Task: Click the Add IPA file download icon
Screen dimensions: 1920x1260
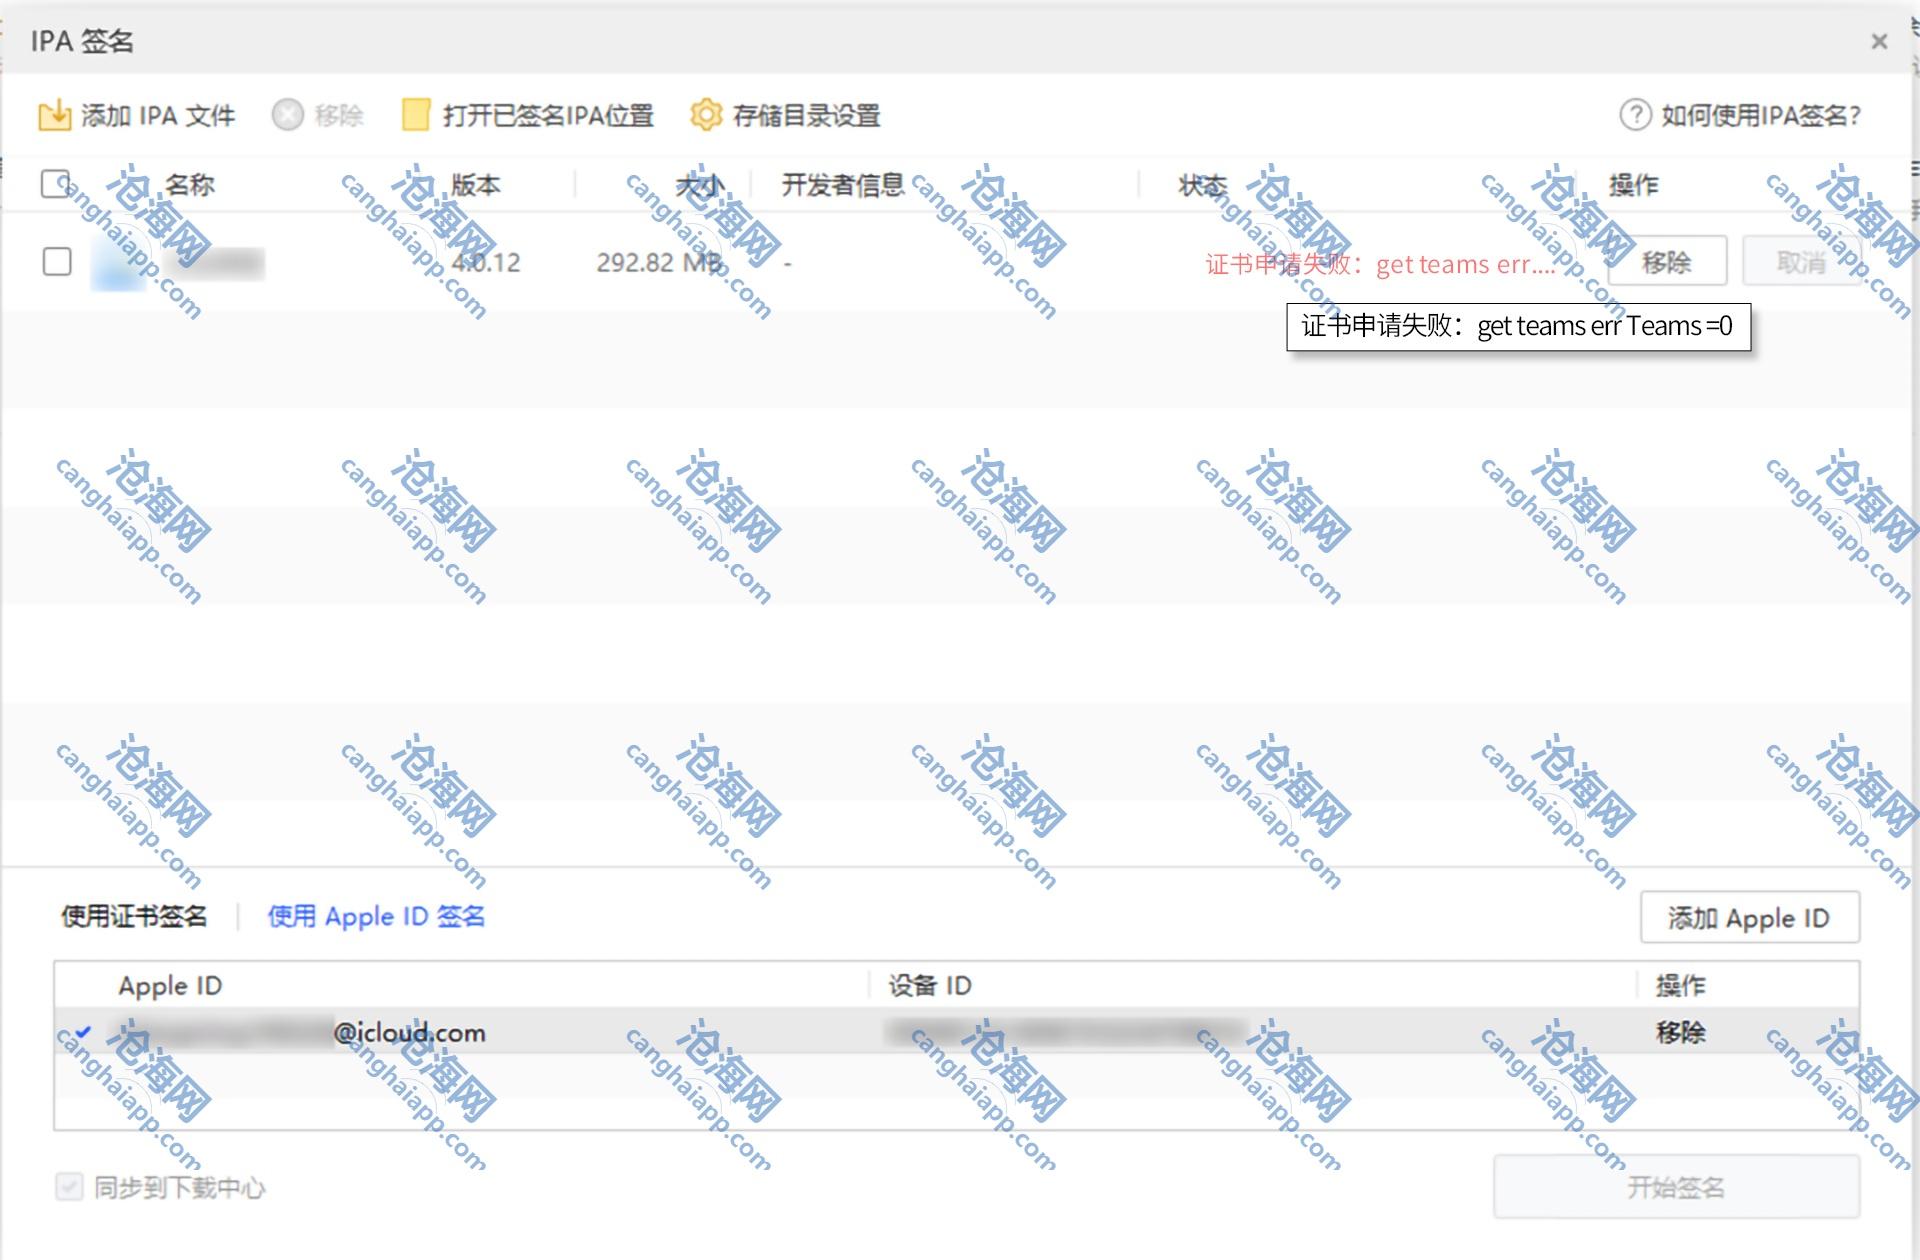Action: (x=54, y=115)
